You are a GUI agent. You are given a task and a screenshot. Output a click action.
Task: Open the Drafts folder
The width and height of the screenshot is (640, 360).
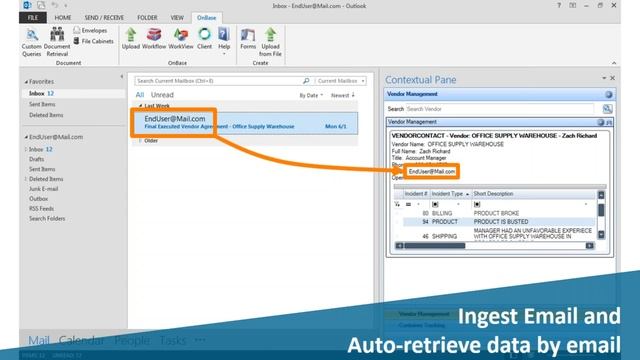36,159
